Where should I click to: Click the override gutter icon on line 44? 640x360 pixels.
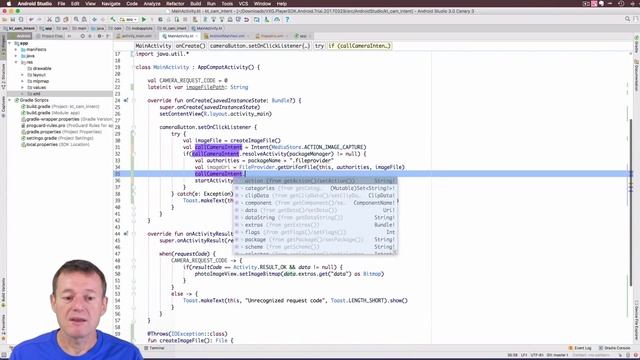point(126,234)
